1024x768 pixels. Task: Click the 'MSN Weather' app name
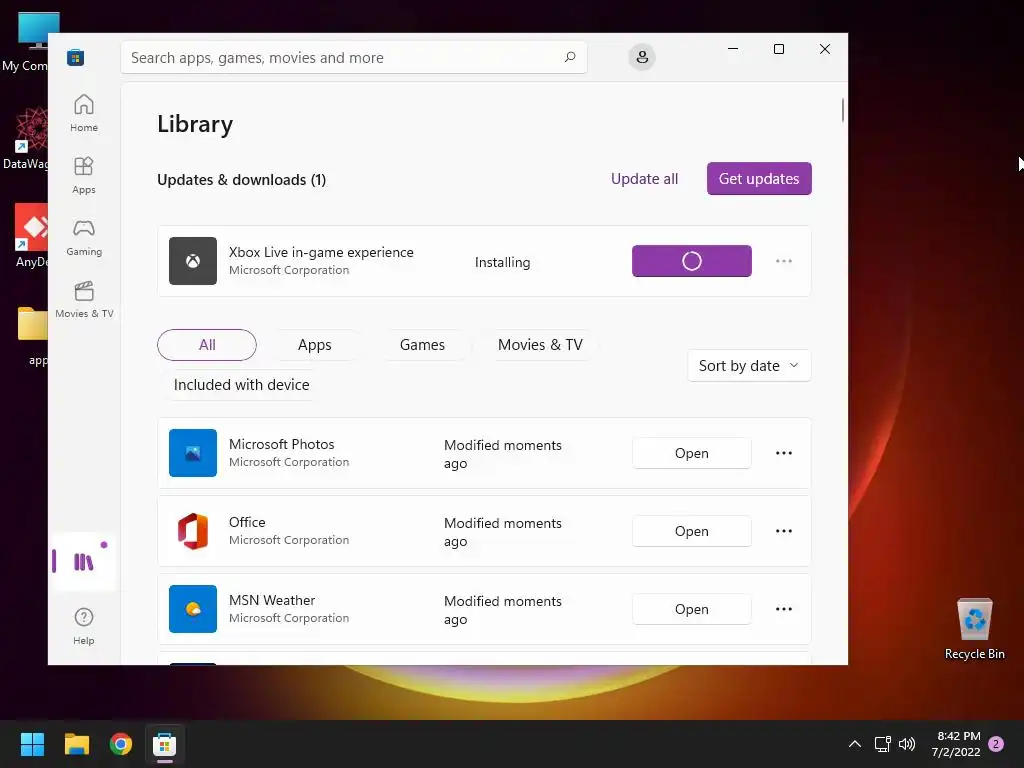(272, 600)
